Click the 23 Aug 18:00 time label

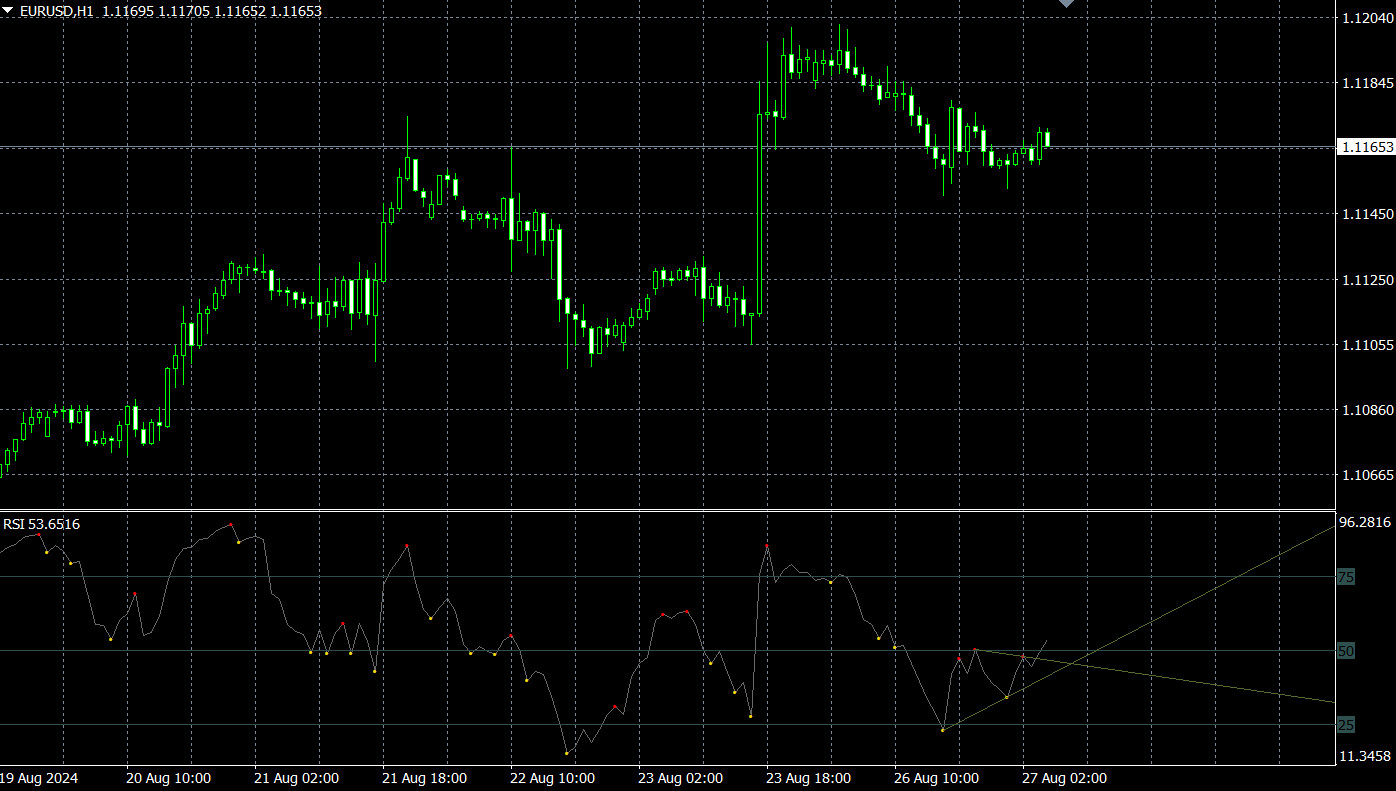point(809,778)
